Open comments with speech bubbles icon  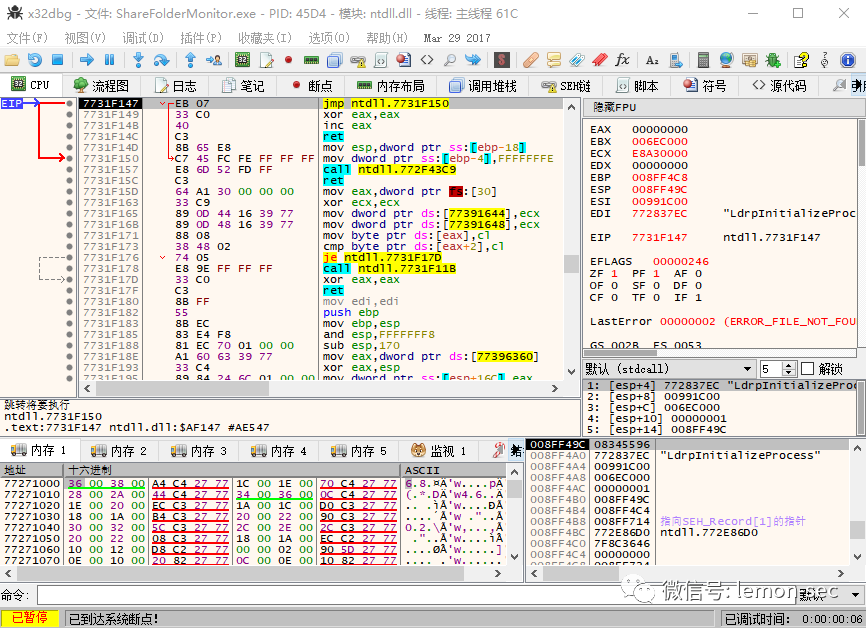553,60
